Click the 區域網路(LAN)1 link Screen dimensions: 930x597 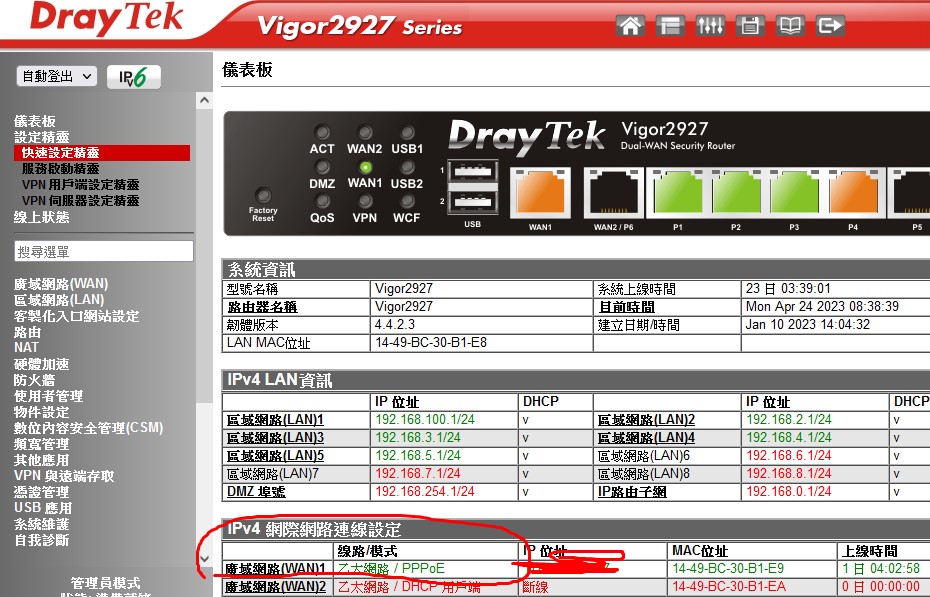276,420
